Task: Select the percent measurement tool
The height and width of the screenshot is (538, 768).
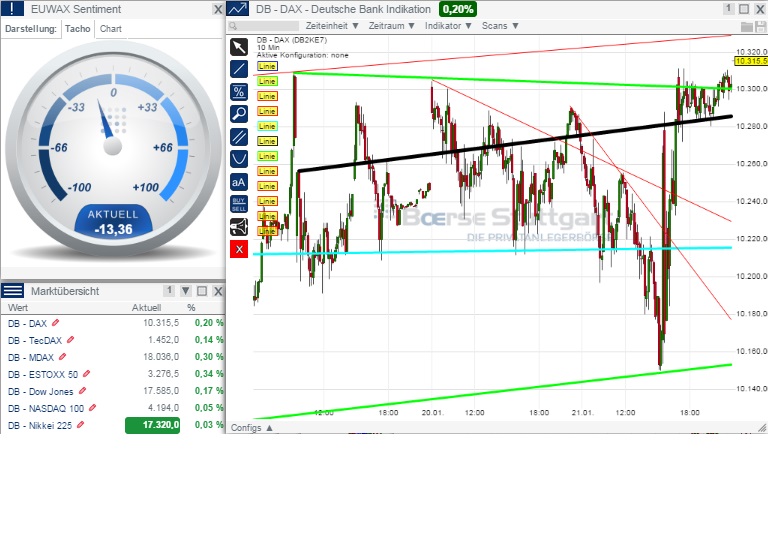Action: pos(239,92)
